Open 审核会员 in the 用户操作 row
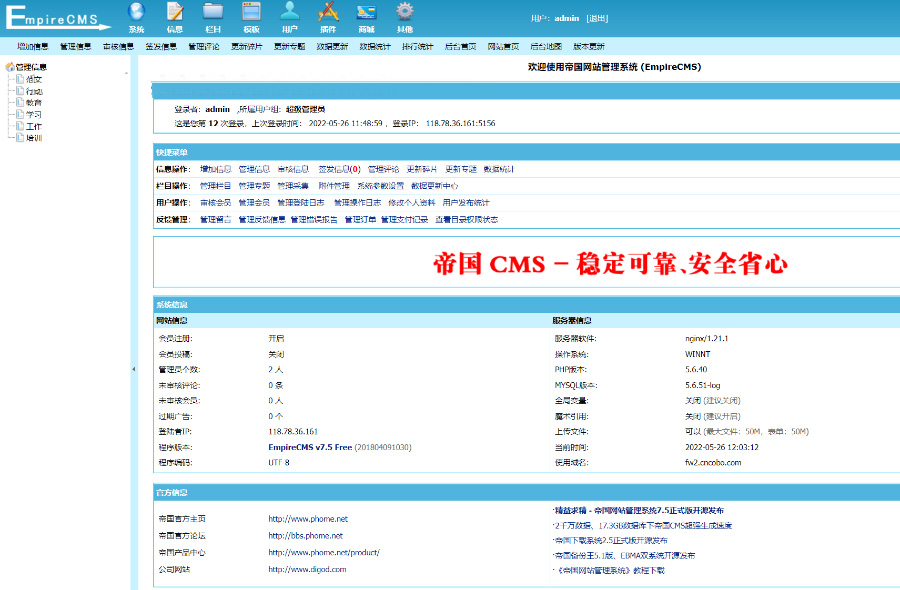 (215, 203)
